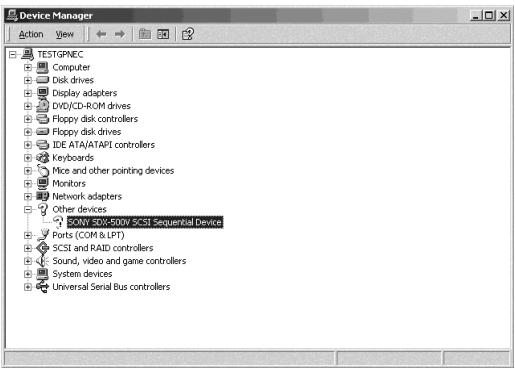This screenshot has height=368, width=515.
Task: Click the System devices icon
Action: click(42, 274)
